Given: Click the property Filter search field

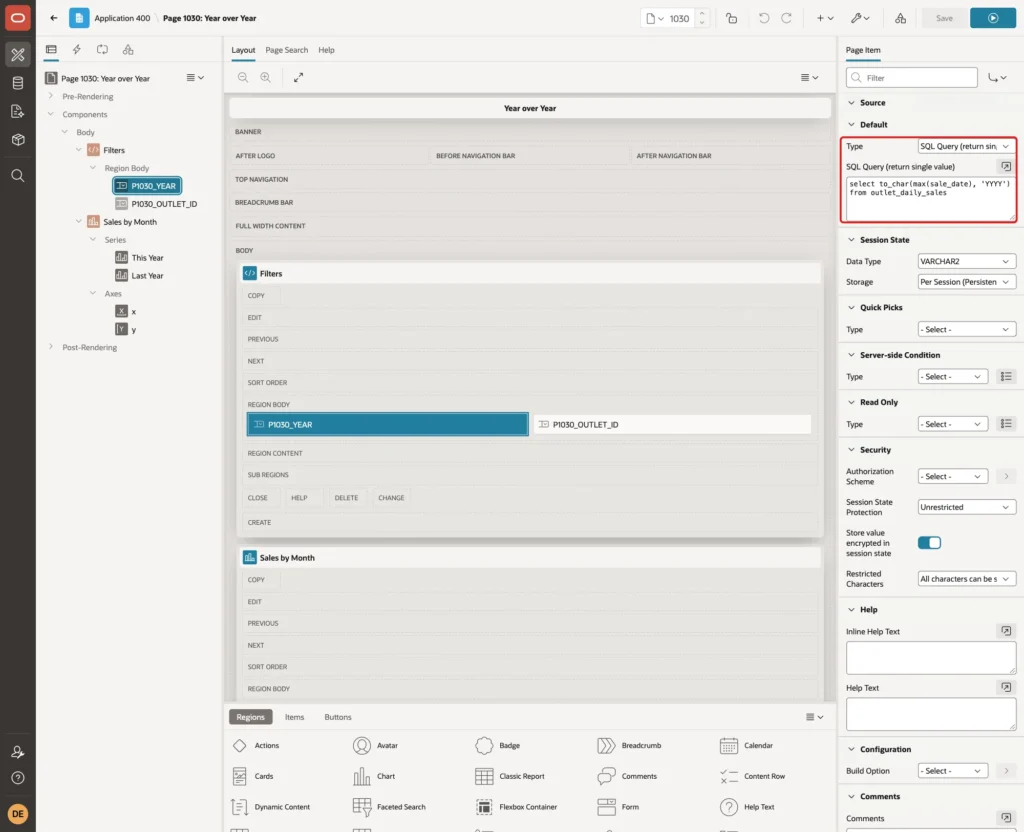Looking at the screenshot, I should click(912, 78).
